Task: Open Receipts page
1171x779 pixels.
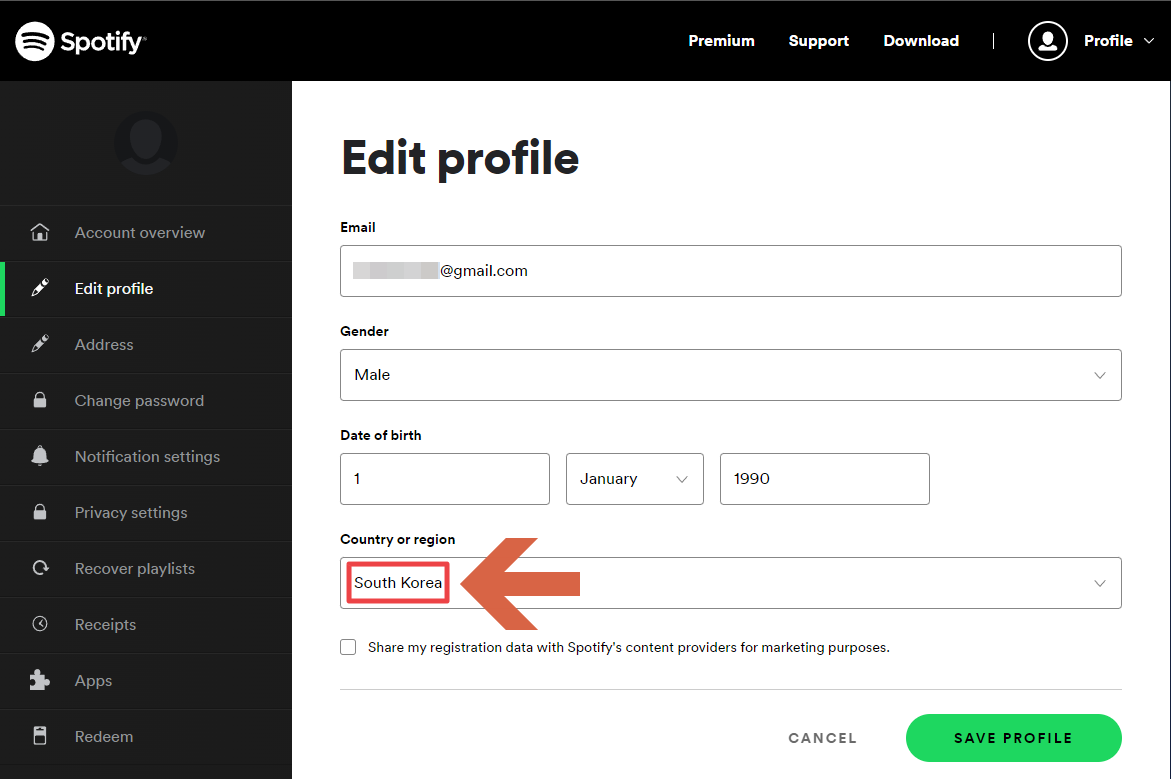Action: coord(146,625)
